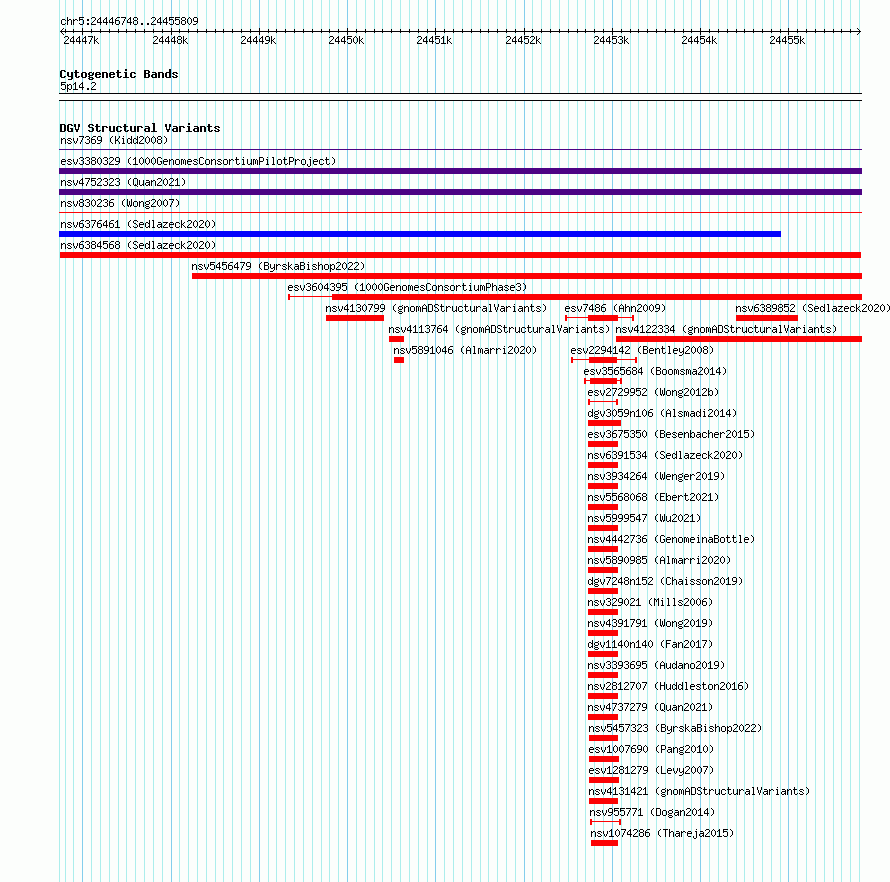
Task: Open nsv1074286 (Thareja2015) label
Action: click(662, 833)
